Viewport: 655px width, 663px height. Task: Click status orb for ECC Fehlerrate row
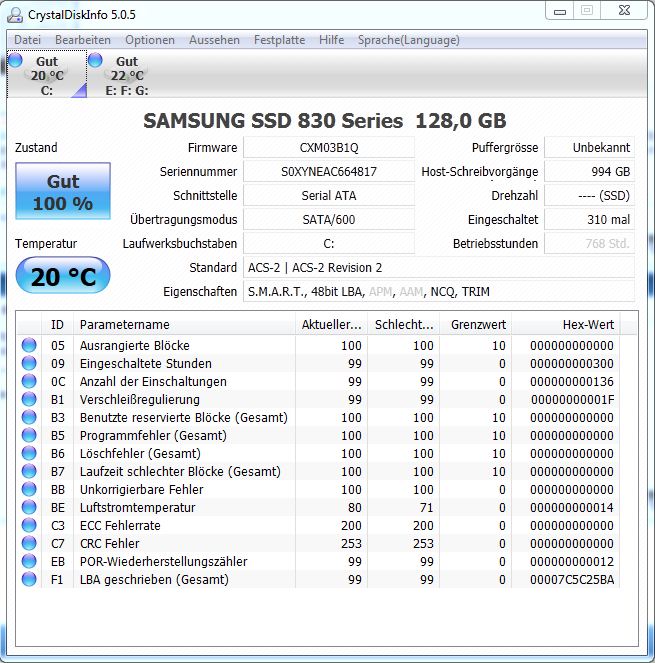coord(29,525)
